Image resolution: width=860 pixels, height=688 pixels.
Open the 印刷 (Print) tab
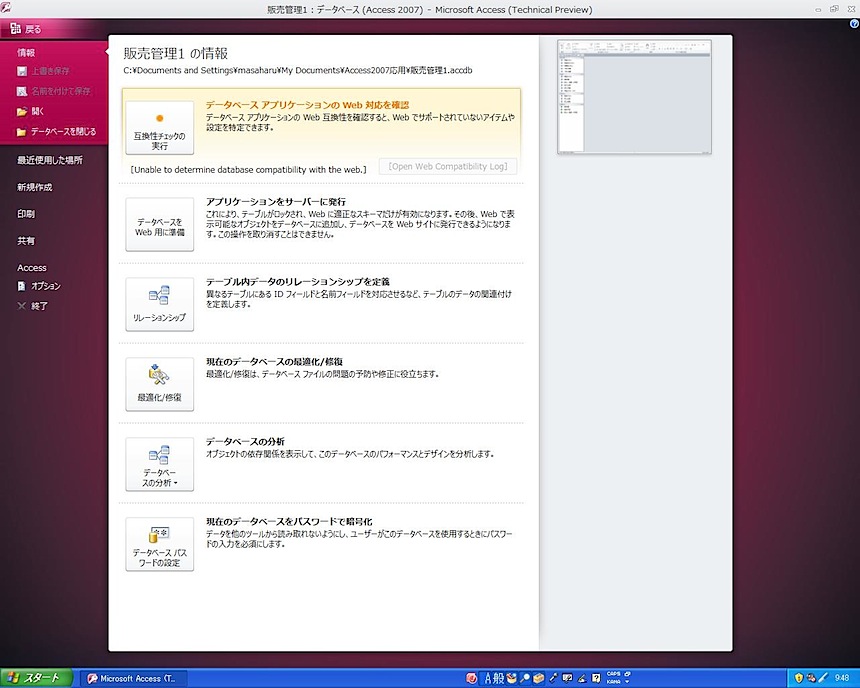click(26, 214)
